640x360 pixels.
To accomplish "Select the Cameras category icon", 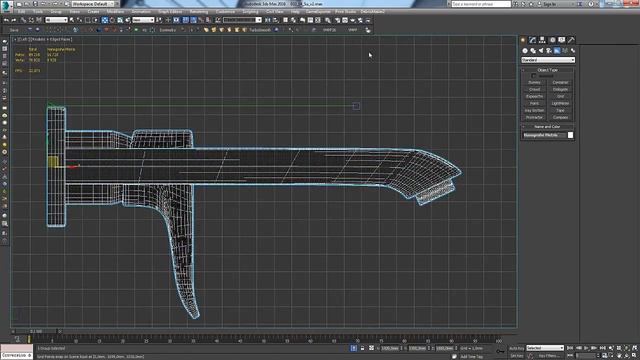I will pyautogui.click(x=549, y=51).
